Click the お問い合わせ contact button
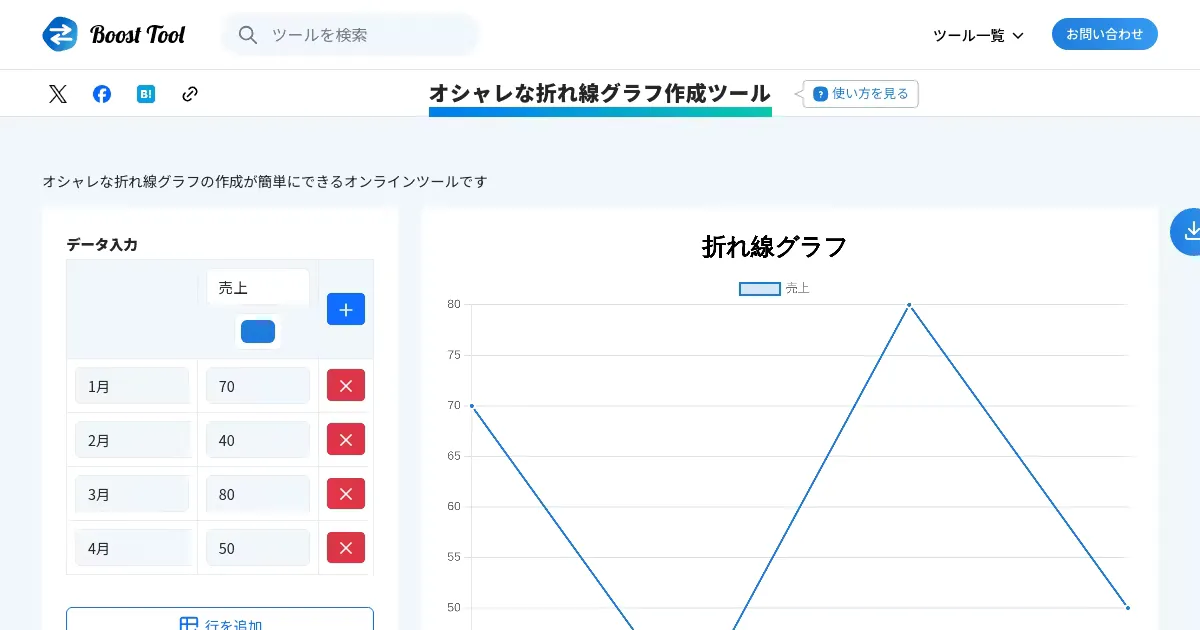The height and width of the screenshot is (630, 1200). (x=1104, y=34)
